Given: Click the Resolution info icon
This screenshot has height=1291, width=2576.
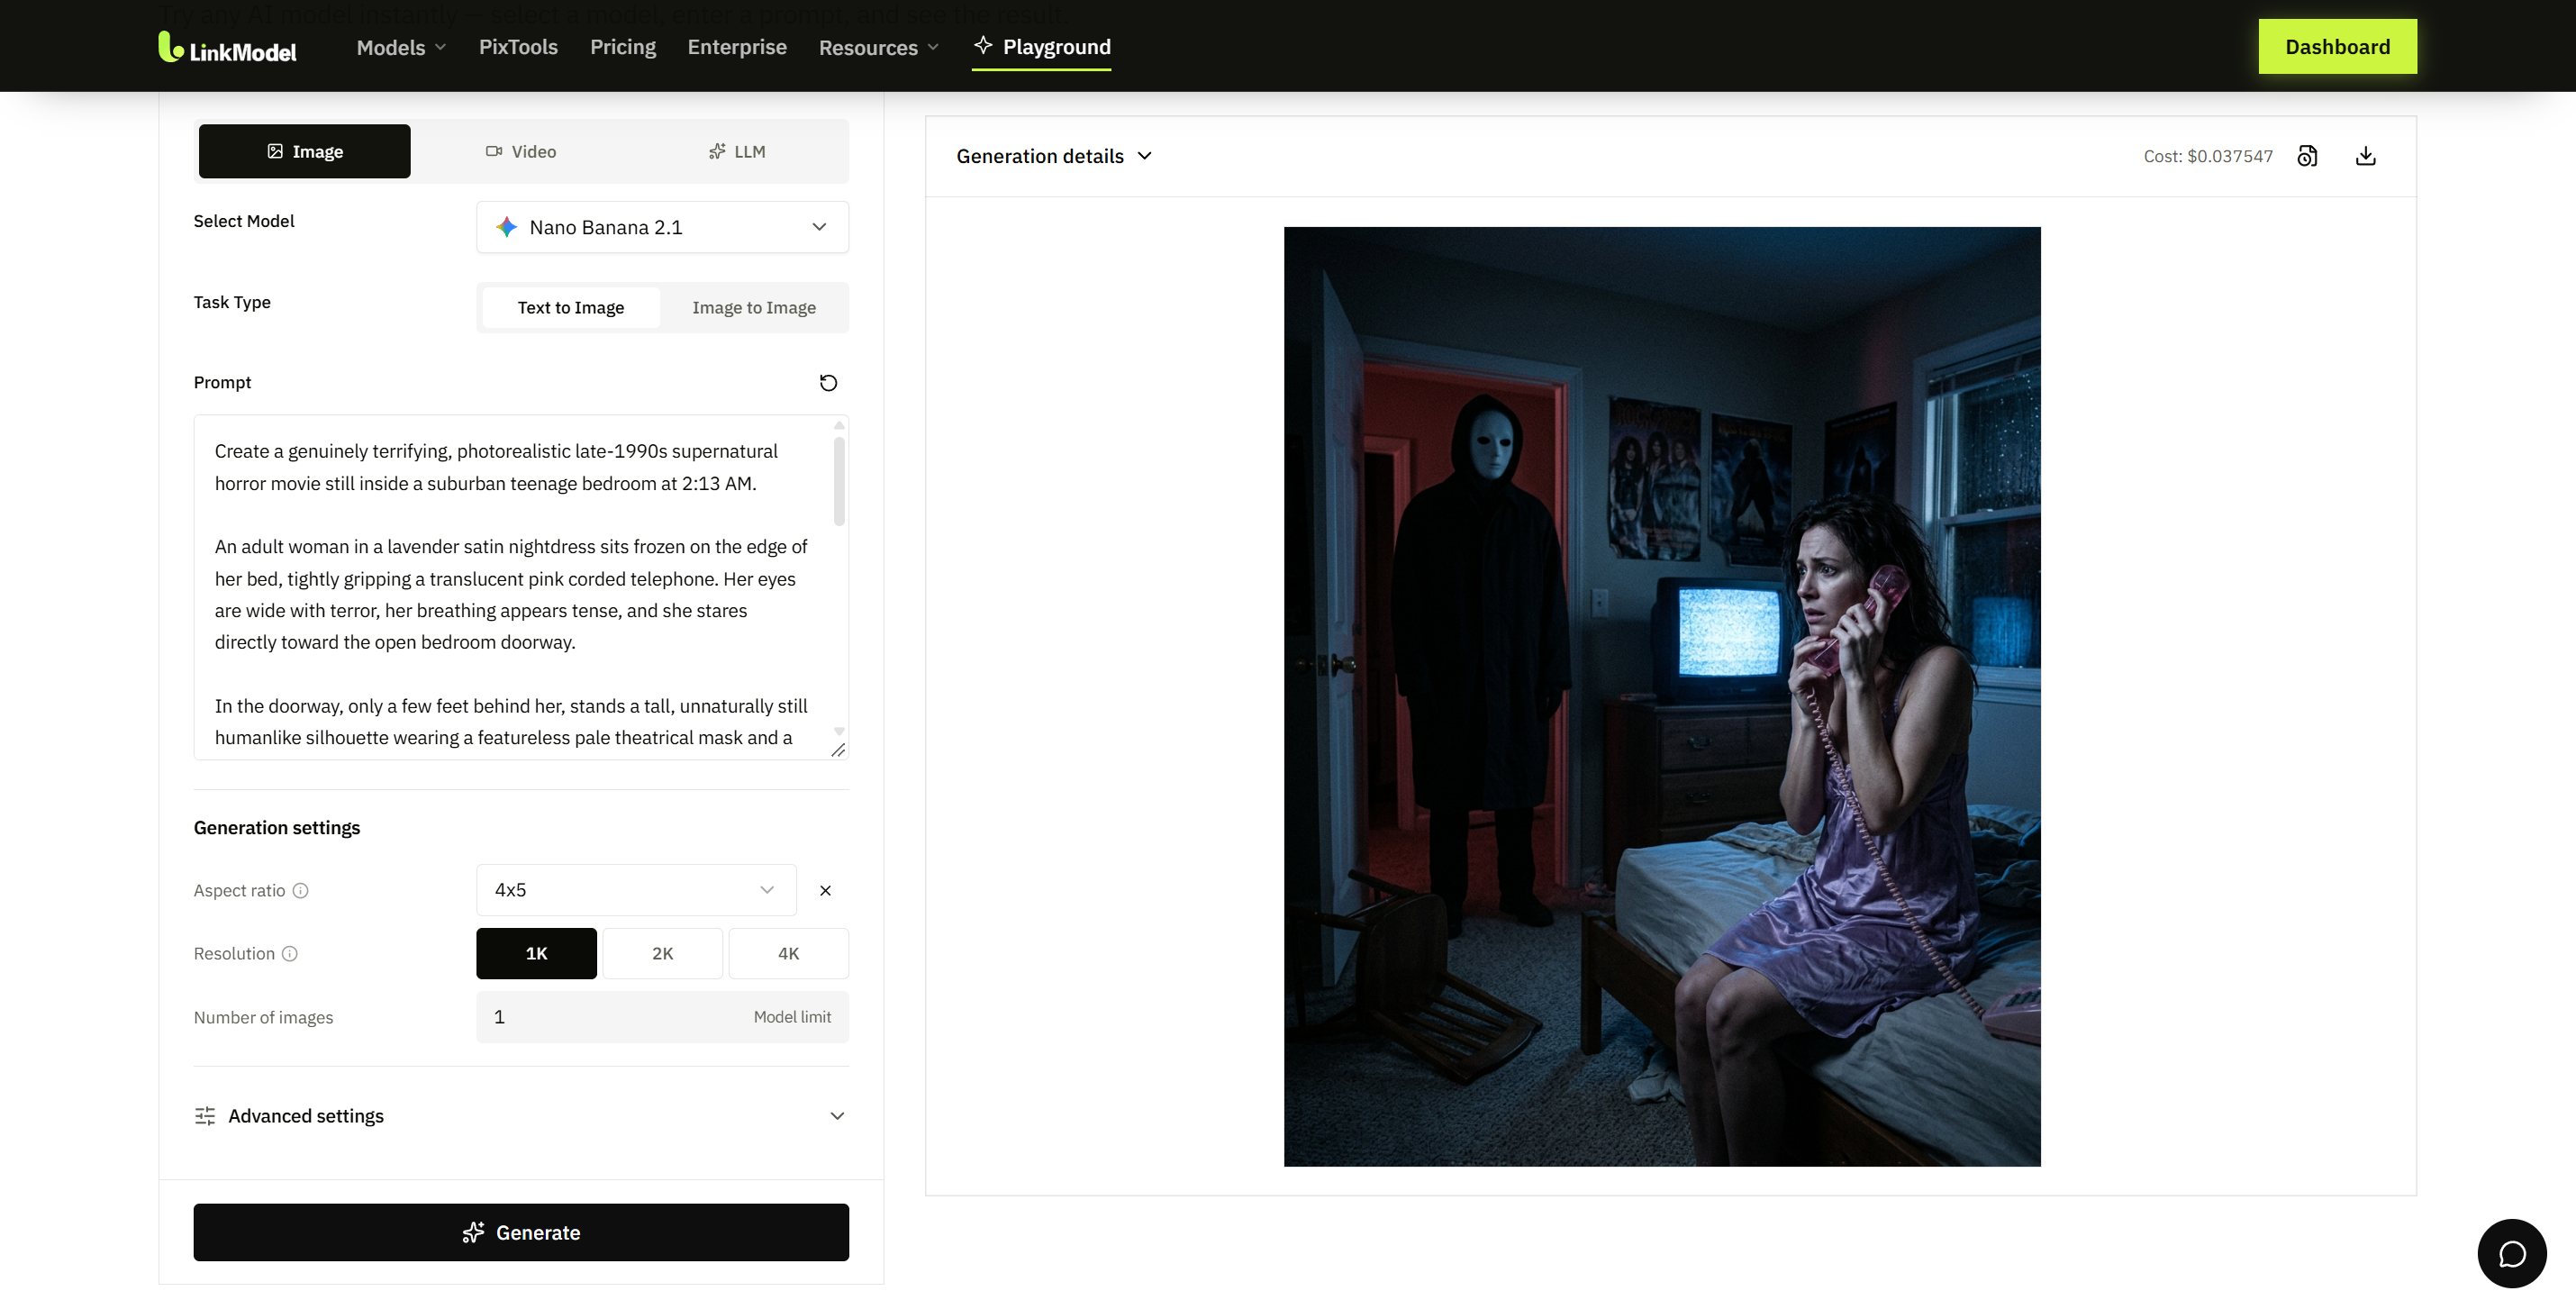Looking at the screenshot, I should click(290, 953).
